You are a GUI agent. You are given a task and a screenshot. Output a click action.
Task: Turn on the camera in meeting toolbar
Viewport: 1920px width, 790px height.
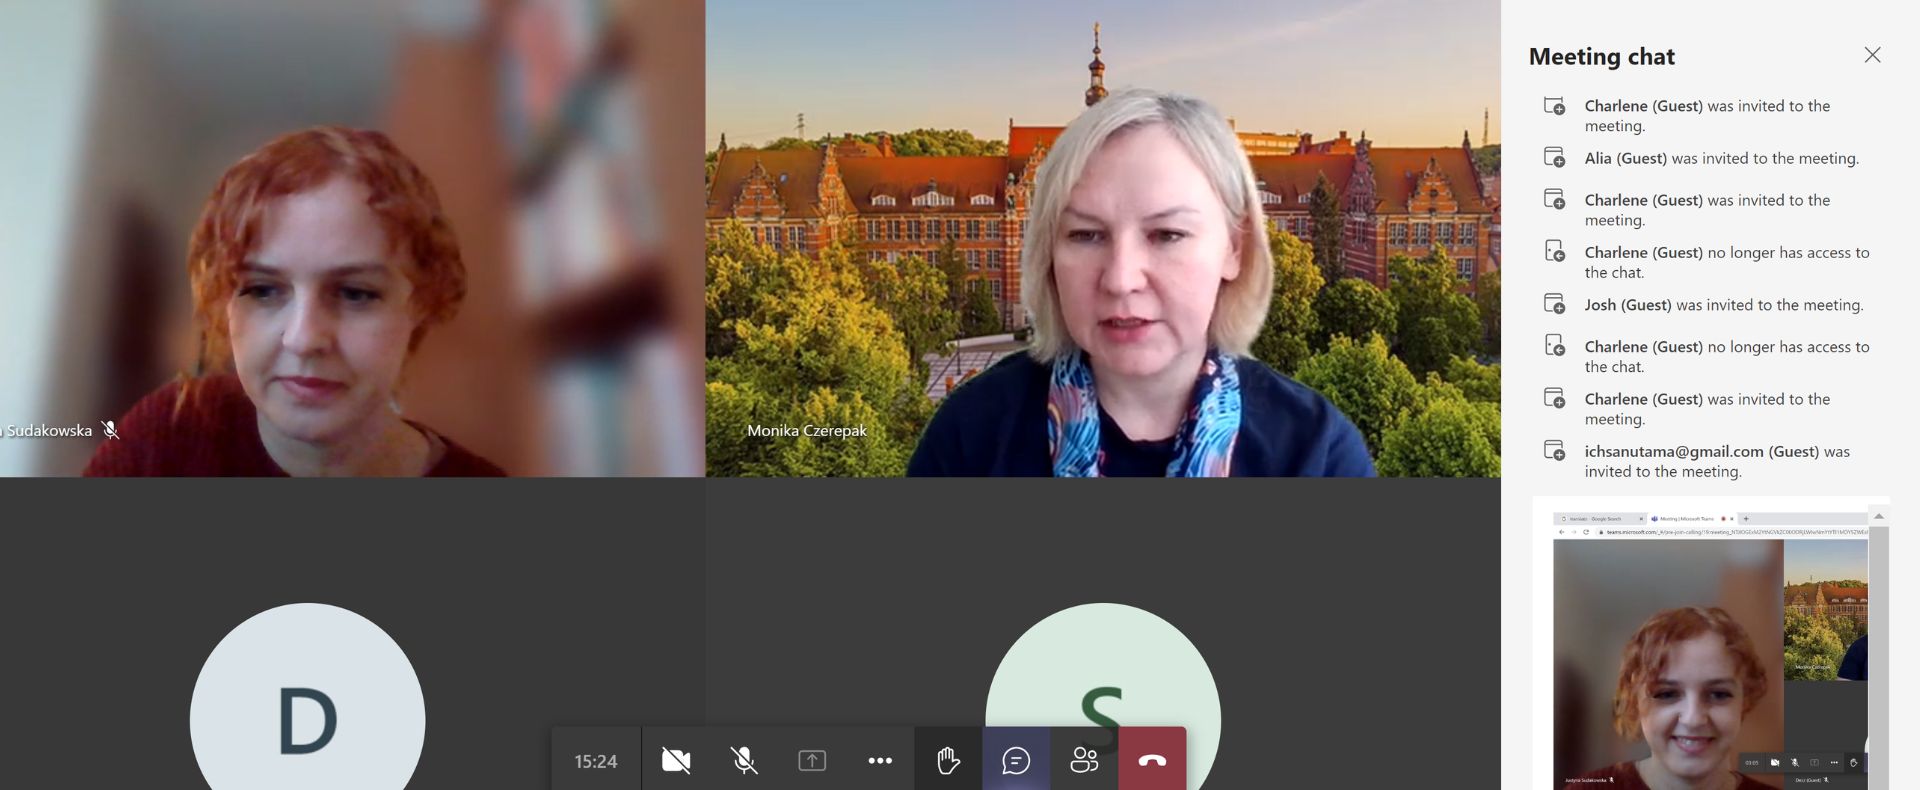[x=676, y=761]
